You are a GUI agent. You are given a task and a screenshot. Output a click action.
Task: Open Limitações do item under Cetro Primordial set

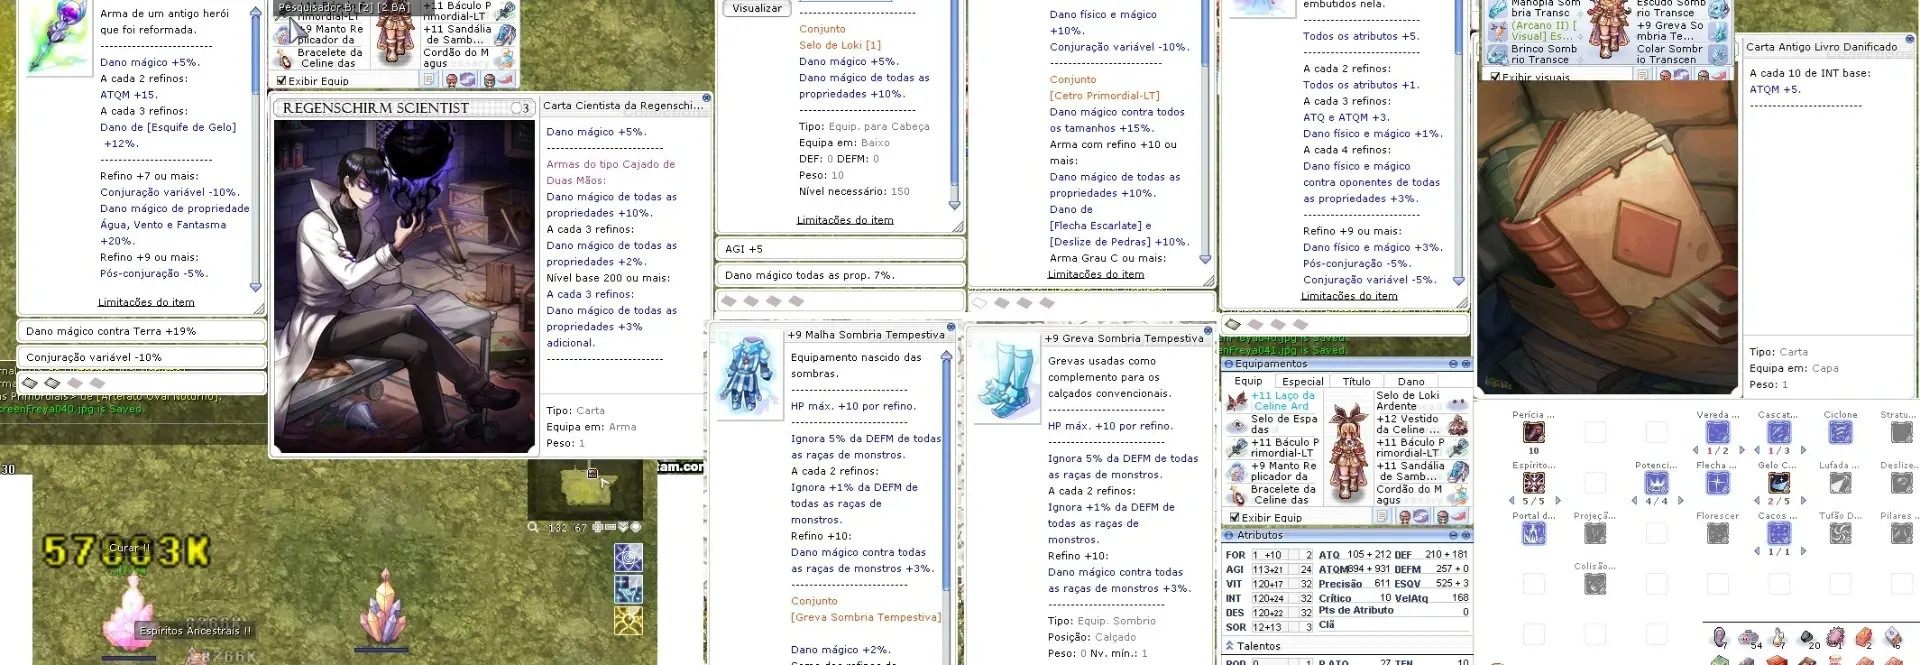point(1095,274)
